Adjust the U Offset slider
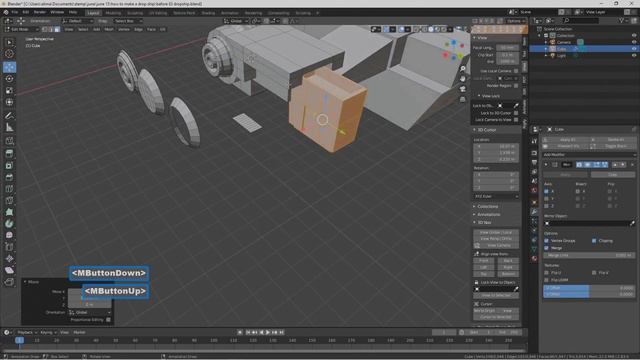The height and width of the screenshot is (360, 640). pyautogui.click(x=589, y=288)
